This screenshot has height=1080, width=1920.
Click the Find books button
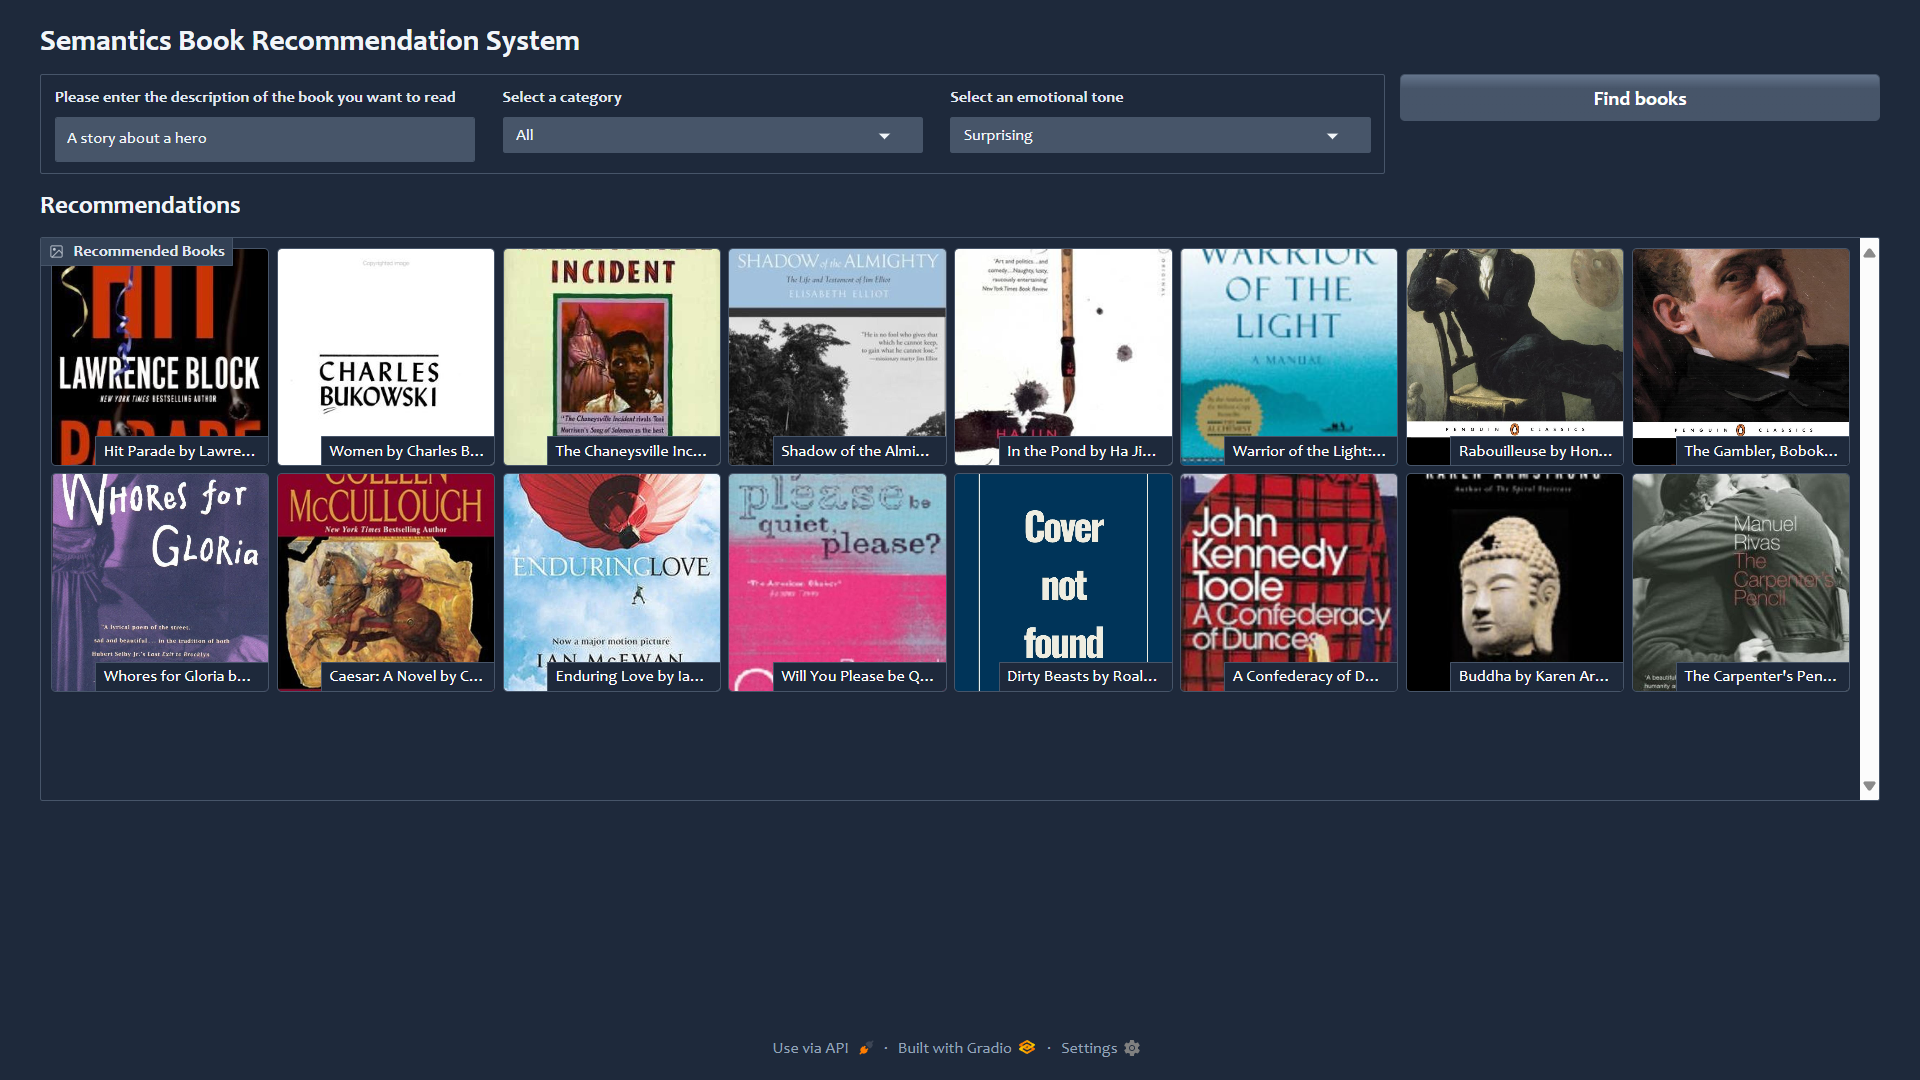click(x=1639, y=98)
